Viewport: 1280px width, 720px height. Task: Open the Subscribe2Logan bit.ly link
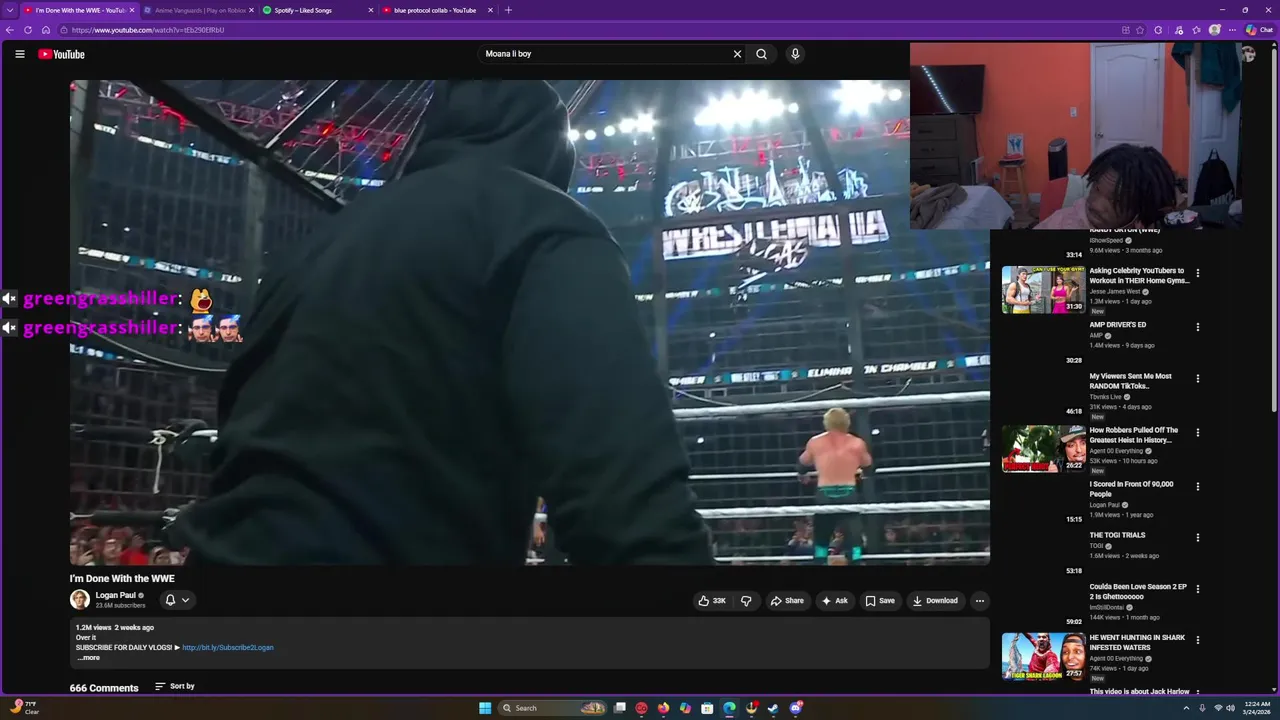click(x=228, y=648)
